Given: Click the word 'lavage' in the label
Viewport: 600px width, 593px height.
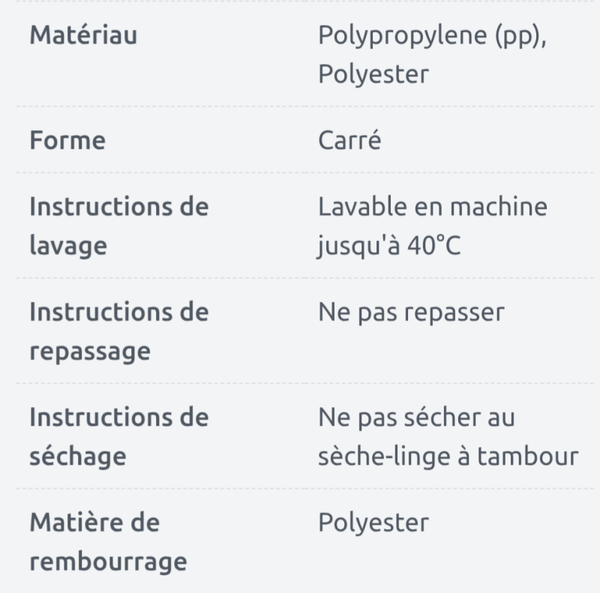Looking at the screenshot, I should [68, 246].
